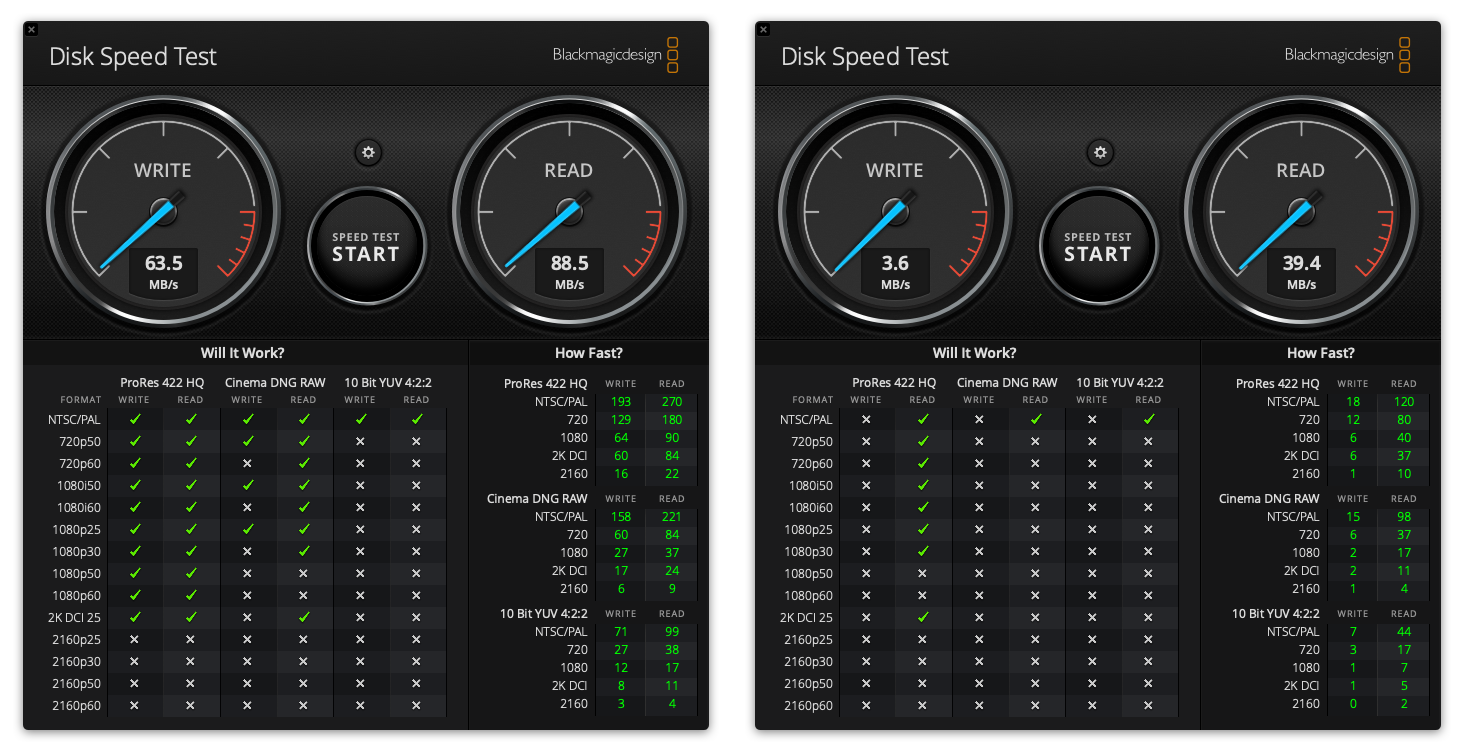Open settings gear in the 3.6 MB/s write window
This screenshot has height=756, width=1464.
click(1100, 153)
